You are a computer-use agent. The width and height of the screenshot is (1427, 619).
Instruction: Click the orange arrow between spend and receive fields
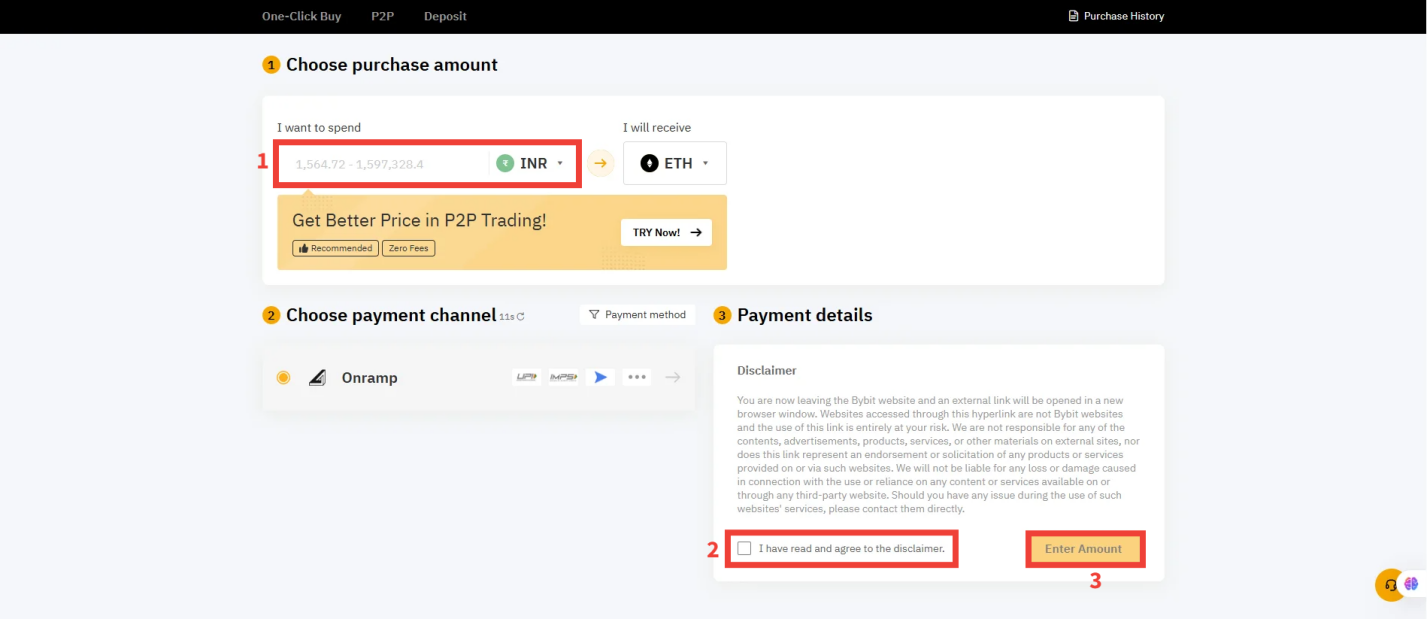[600, 163]
